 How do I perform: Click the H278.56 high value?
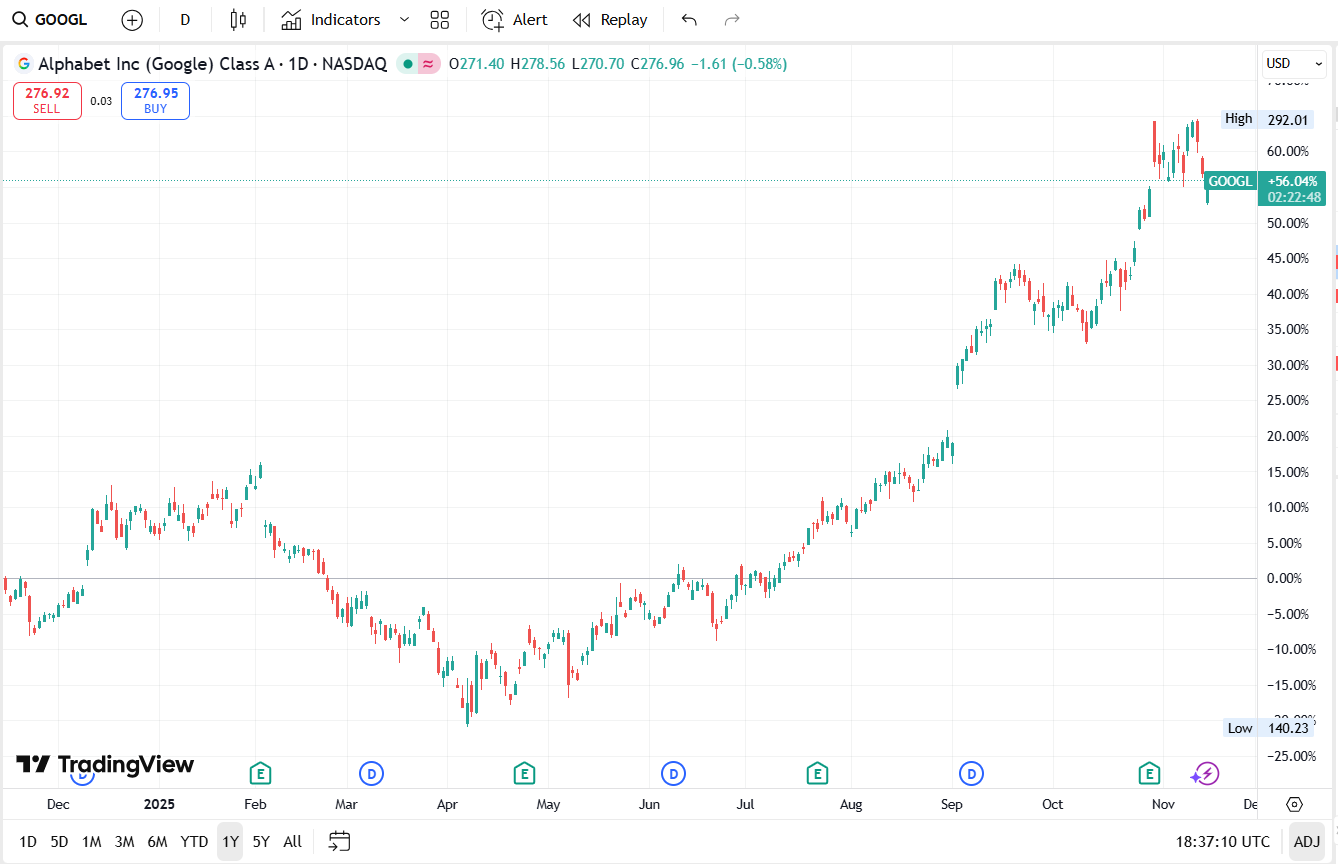click(x=537, y=64)
